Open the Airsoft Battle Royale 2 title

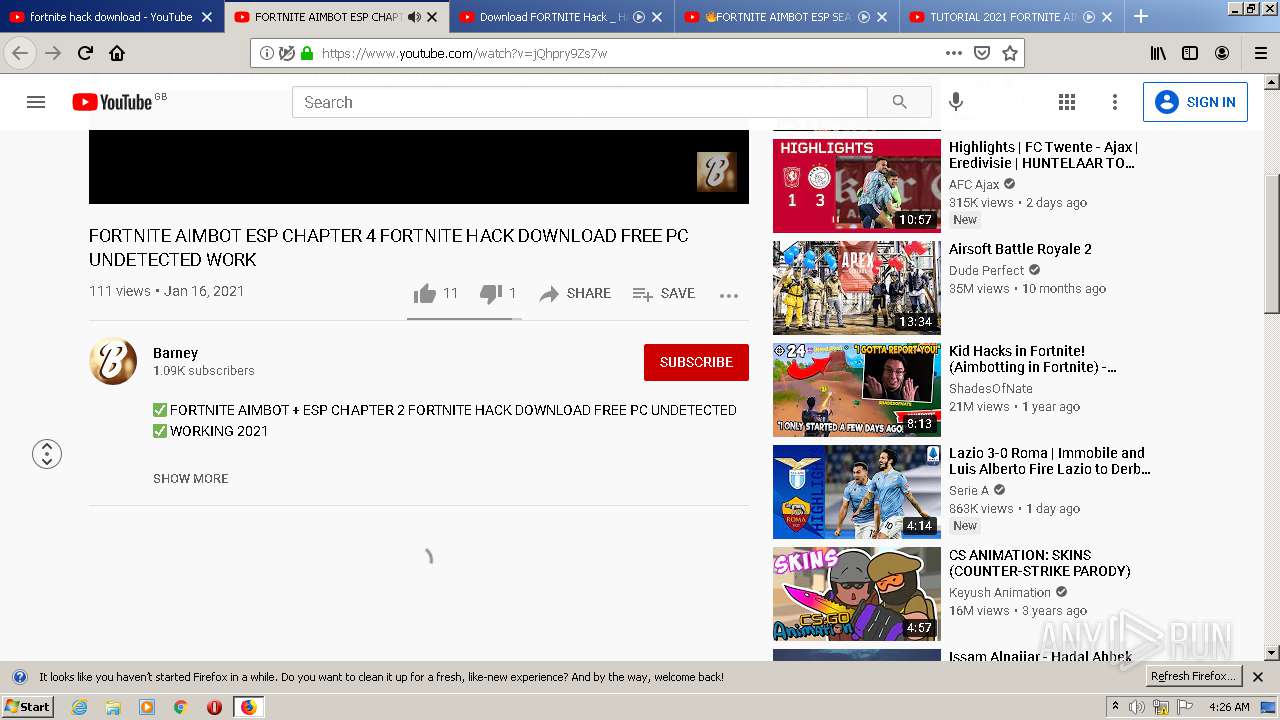coord(1020,249)
